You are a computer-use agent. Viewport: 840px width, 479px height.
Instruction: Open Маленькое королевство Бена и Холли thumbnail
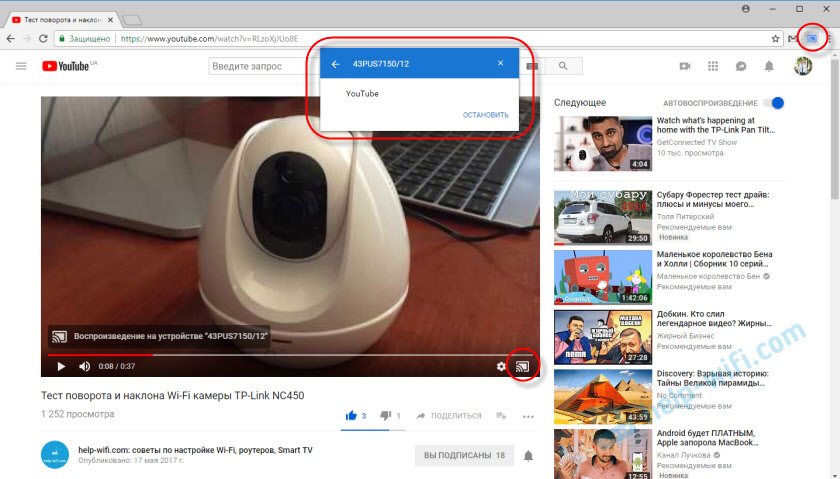coord(603,277)
